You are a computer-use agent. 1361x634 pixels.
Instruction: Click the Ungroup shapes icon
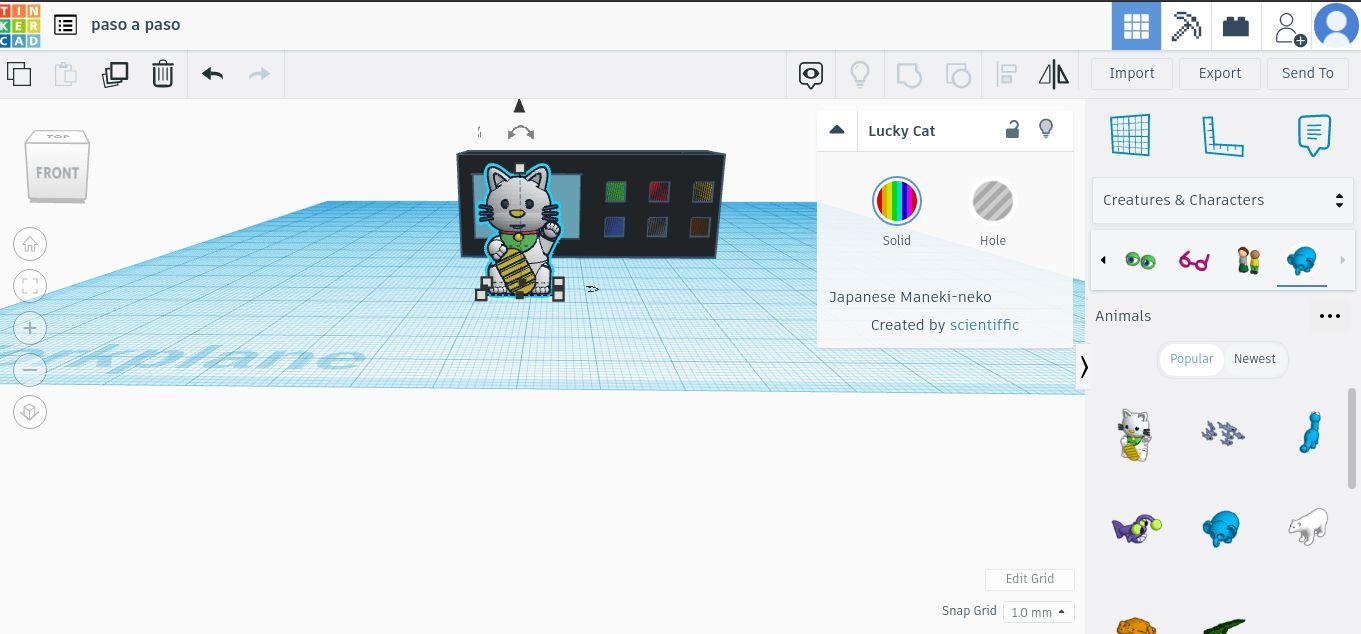tap(957, 74)
